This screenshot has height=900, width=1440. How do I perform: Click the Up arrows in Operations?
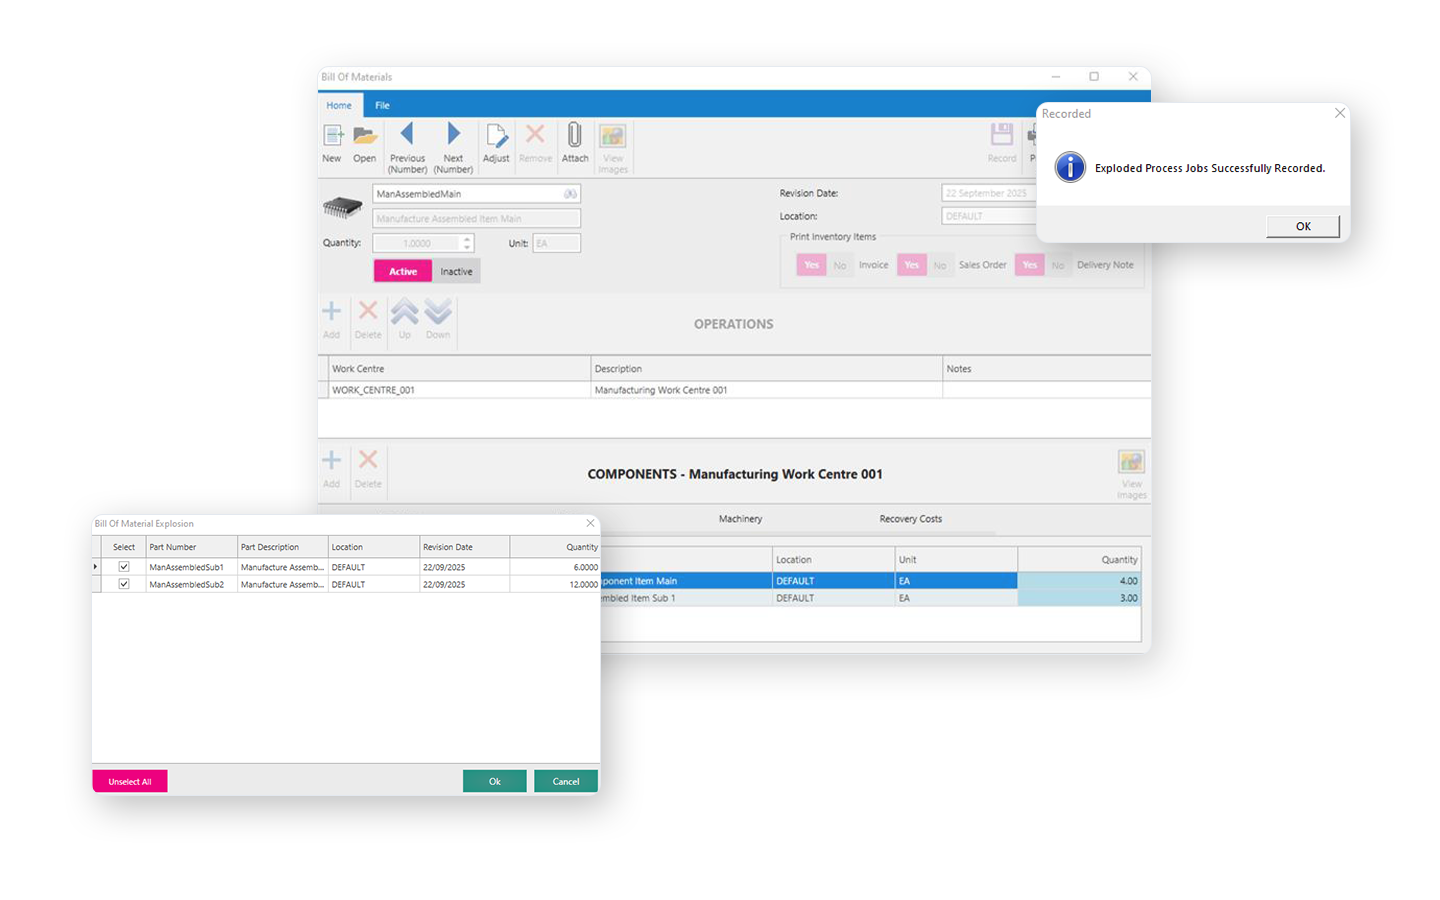tap(405, 312)
